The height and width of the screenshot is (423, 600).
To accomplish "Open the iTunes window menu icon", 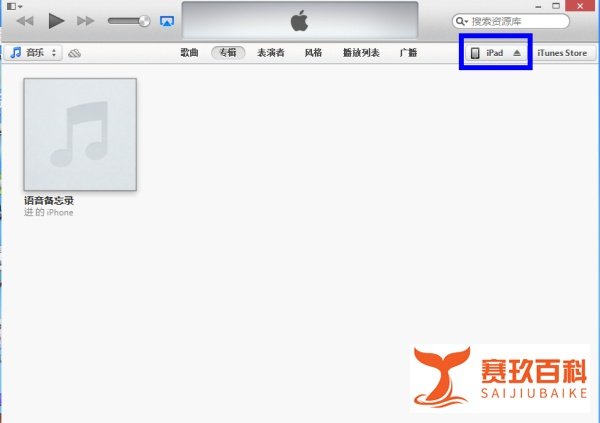I will pos(14,6).
